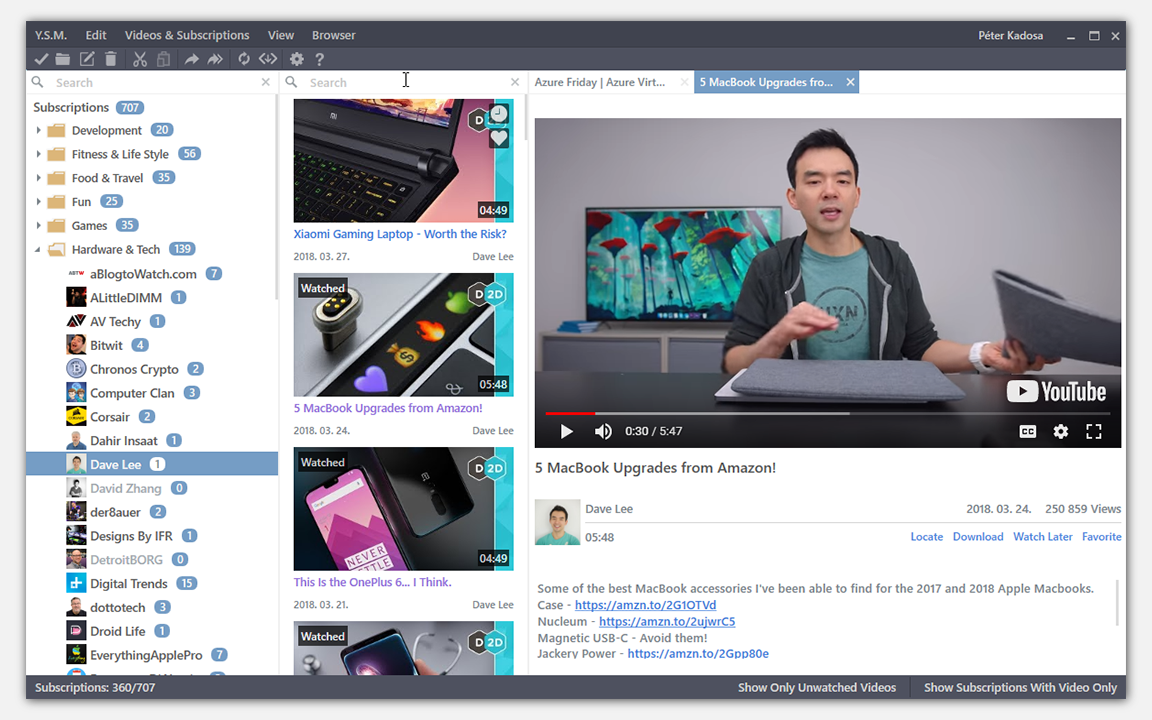Open the Y.S.M. menu
Viewport: 1152px width, 720px height.
click(x=51, y=35)
